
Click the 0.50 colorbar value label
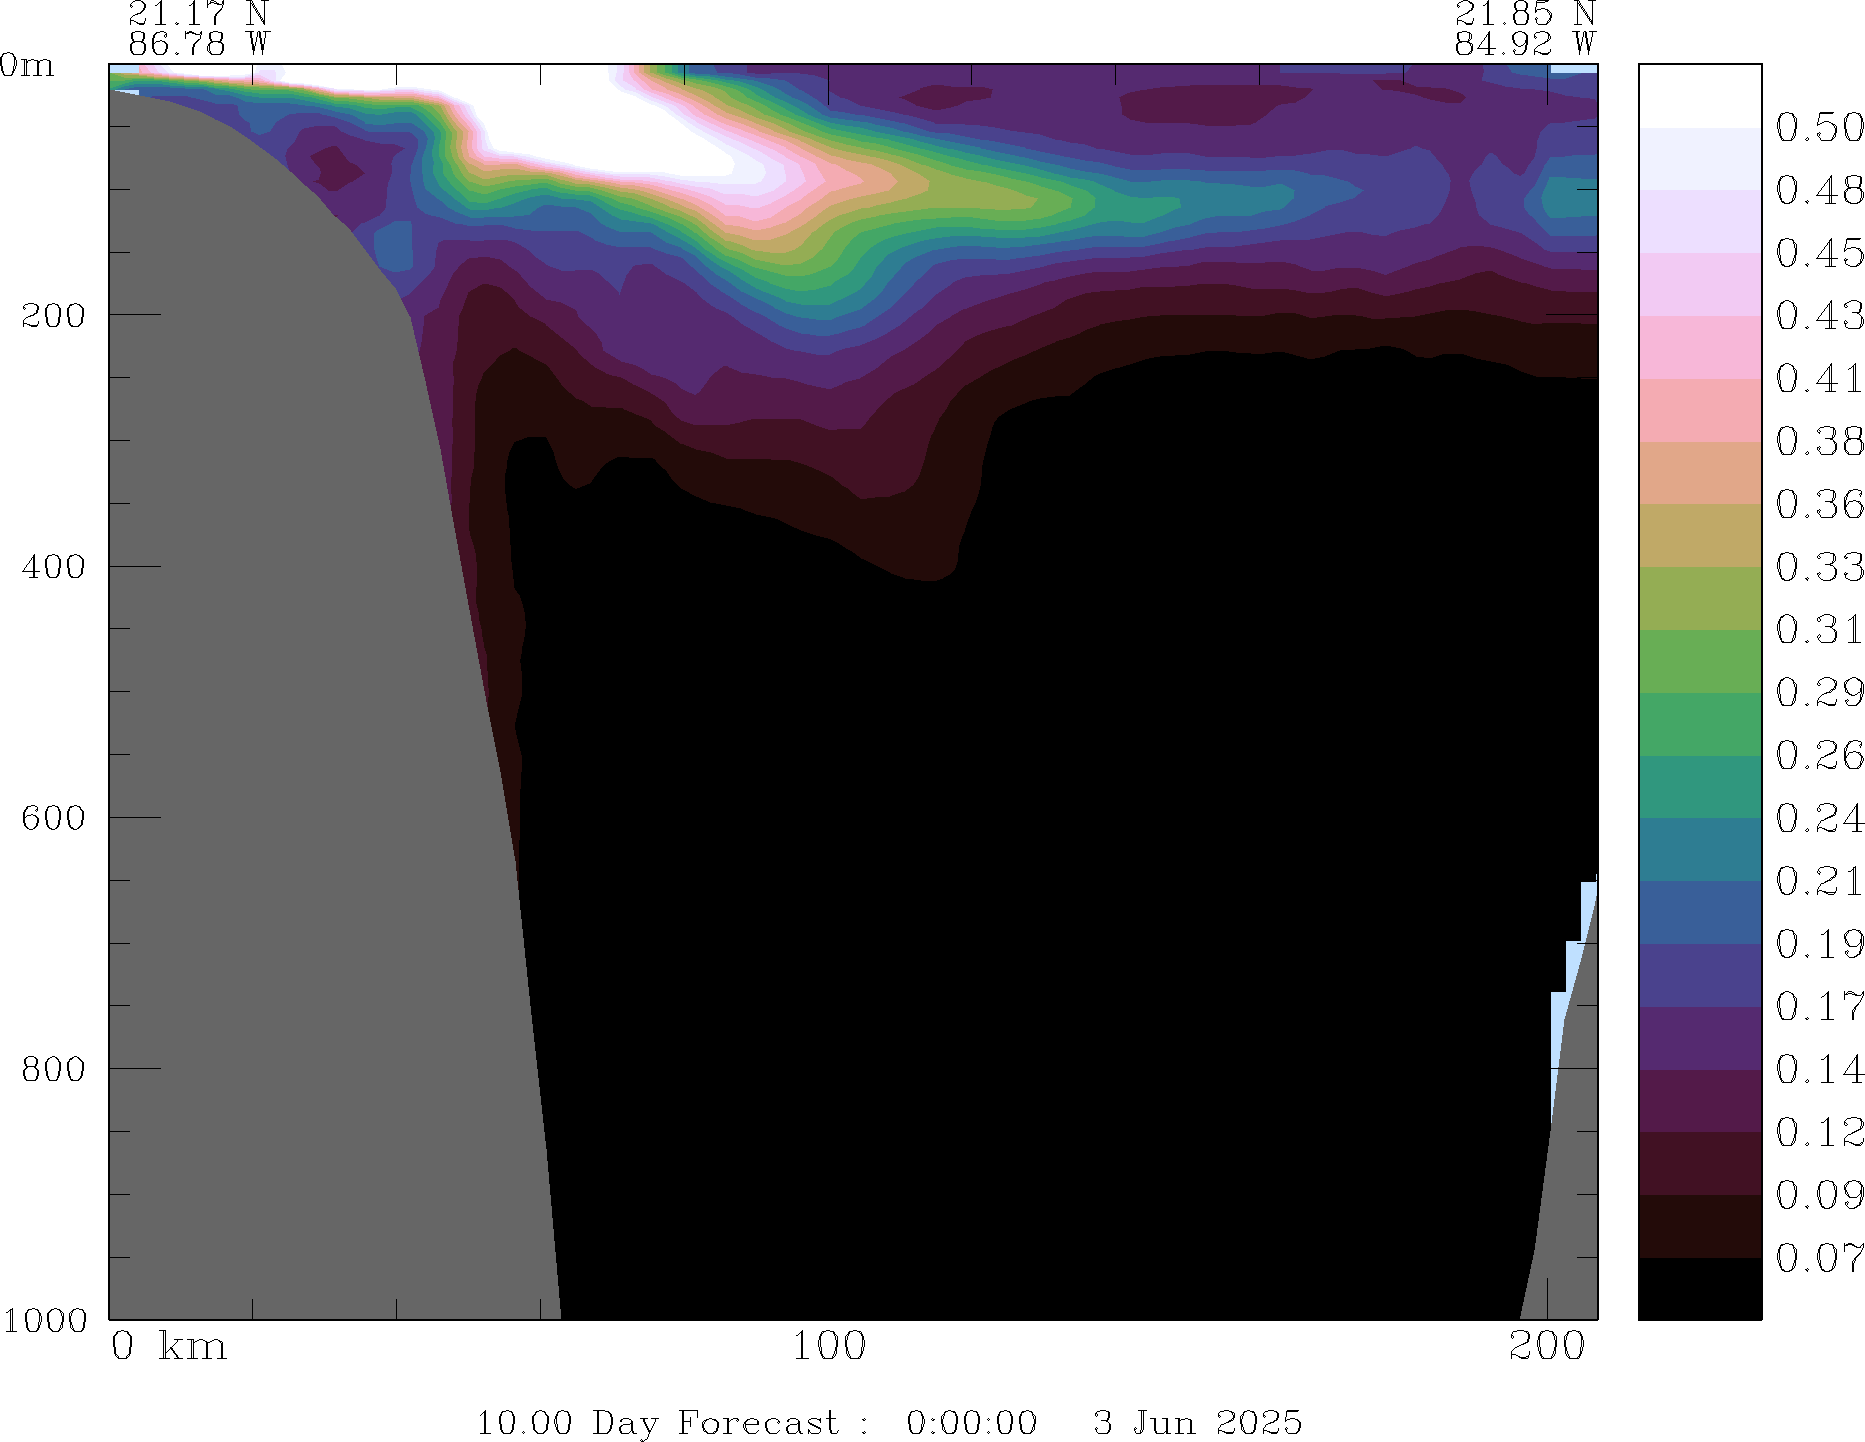coord(1819,128)
